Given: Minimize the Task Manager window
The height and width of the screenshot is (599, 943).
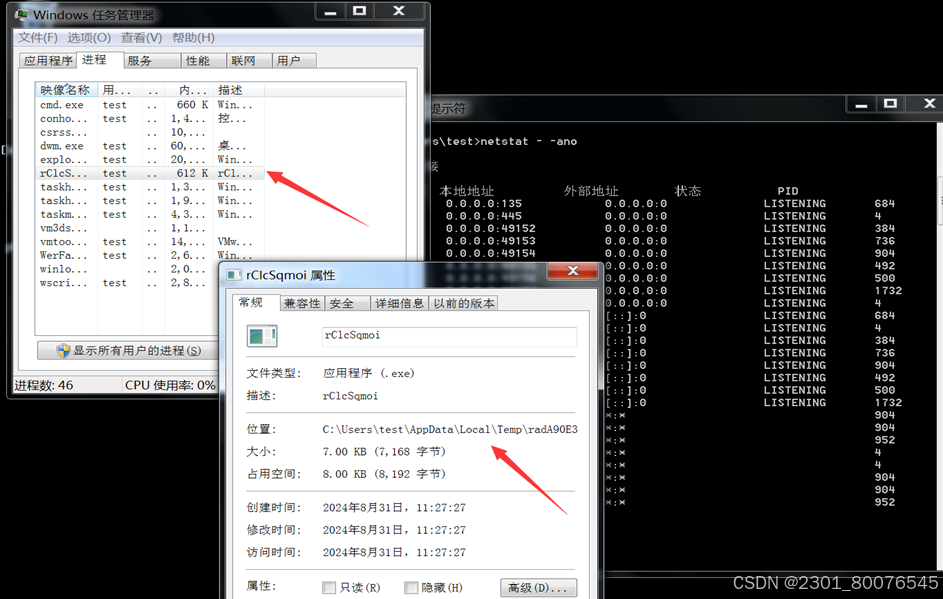Looking at the screenshot, I should (330, 11).
